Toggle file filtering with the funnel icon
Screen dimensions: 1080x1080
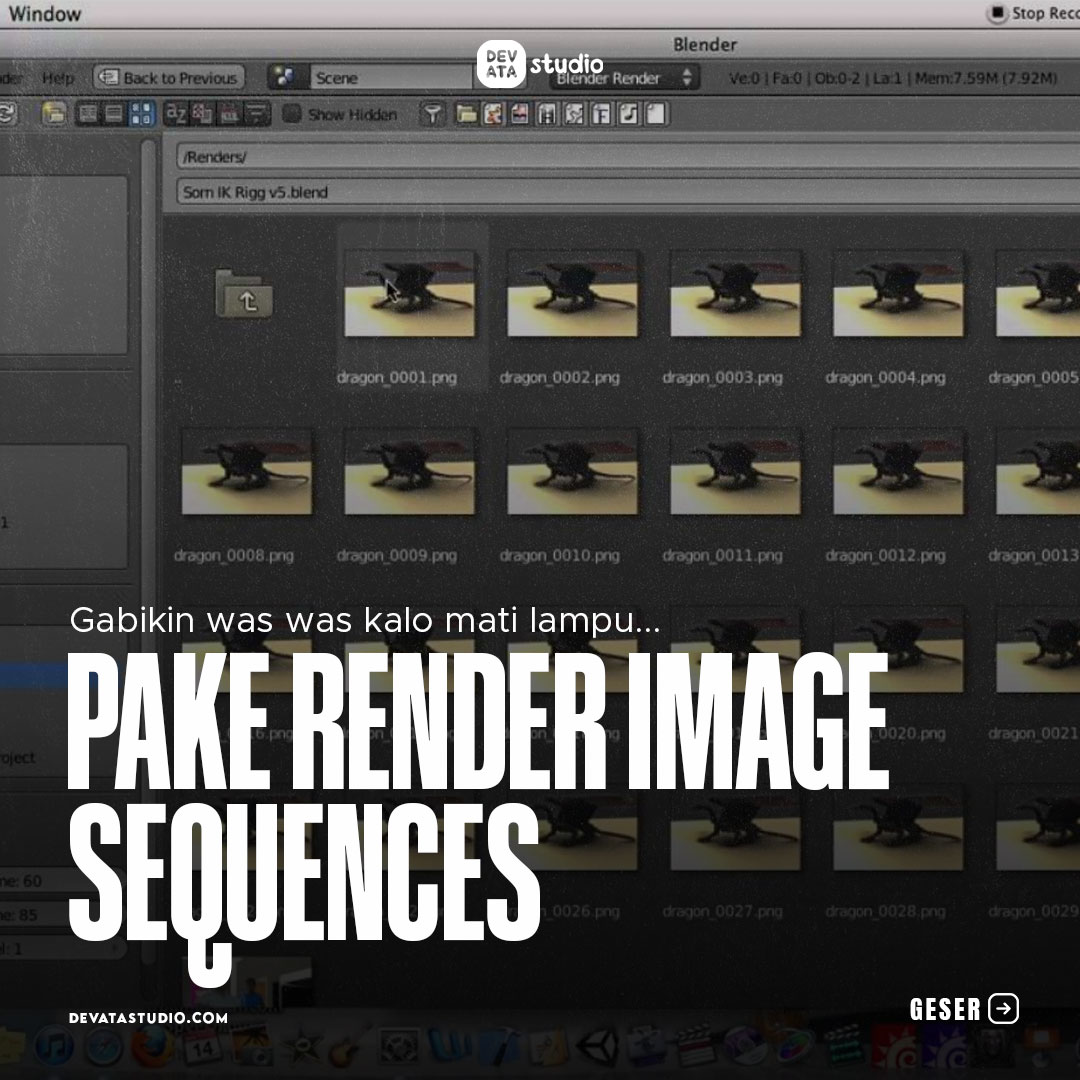(432, 114)
